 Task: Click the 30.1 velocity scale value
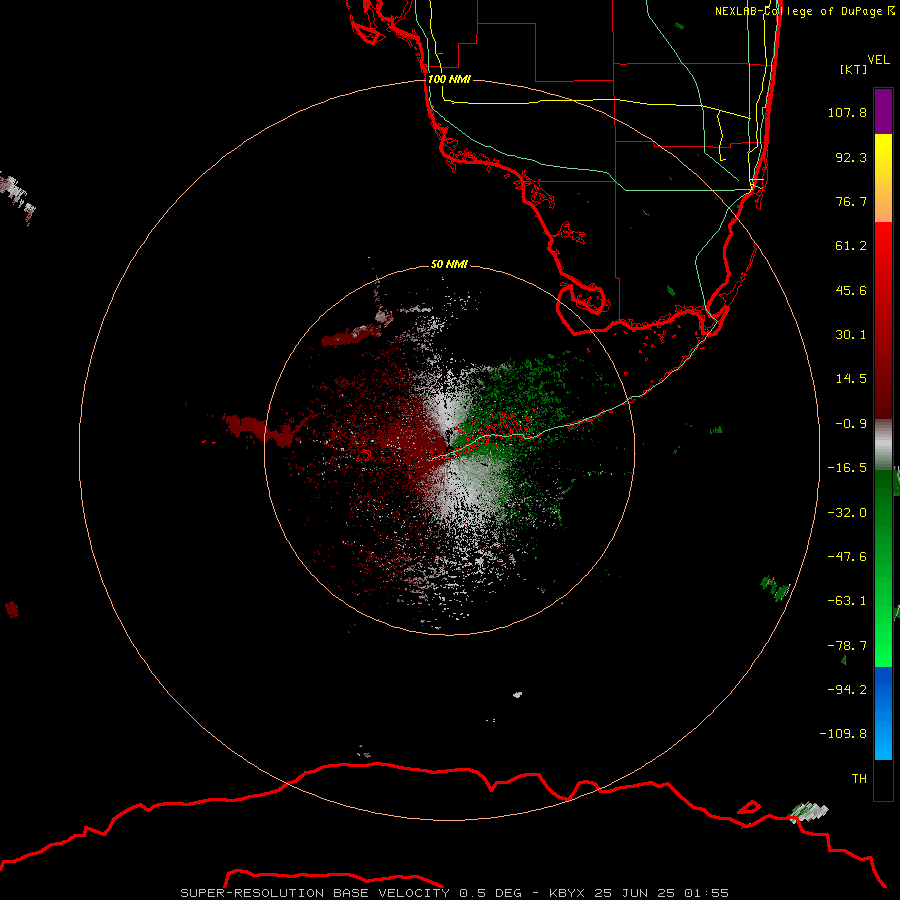[x=851, y=335]
